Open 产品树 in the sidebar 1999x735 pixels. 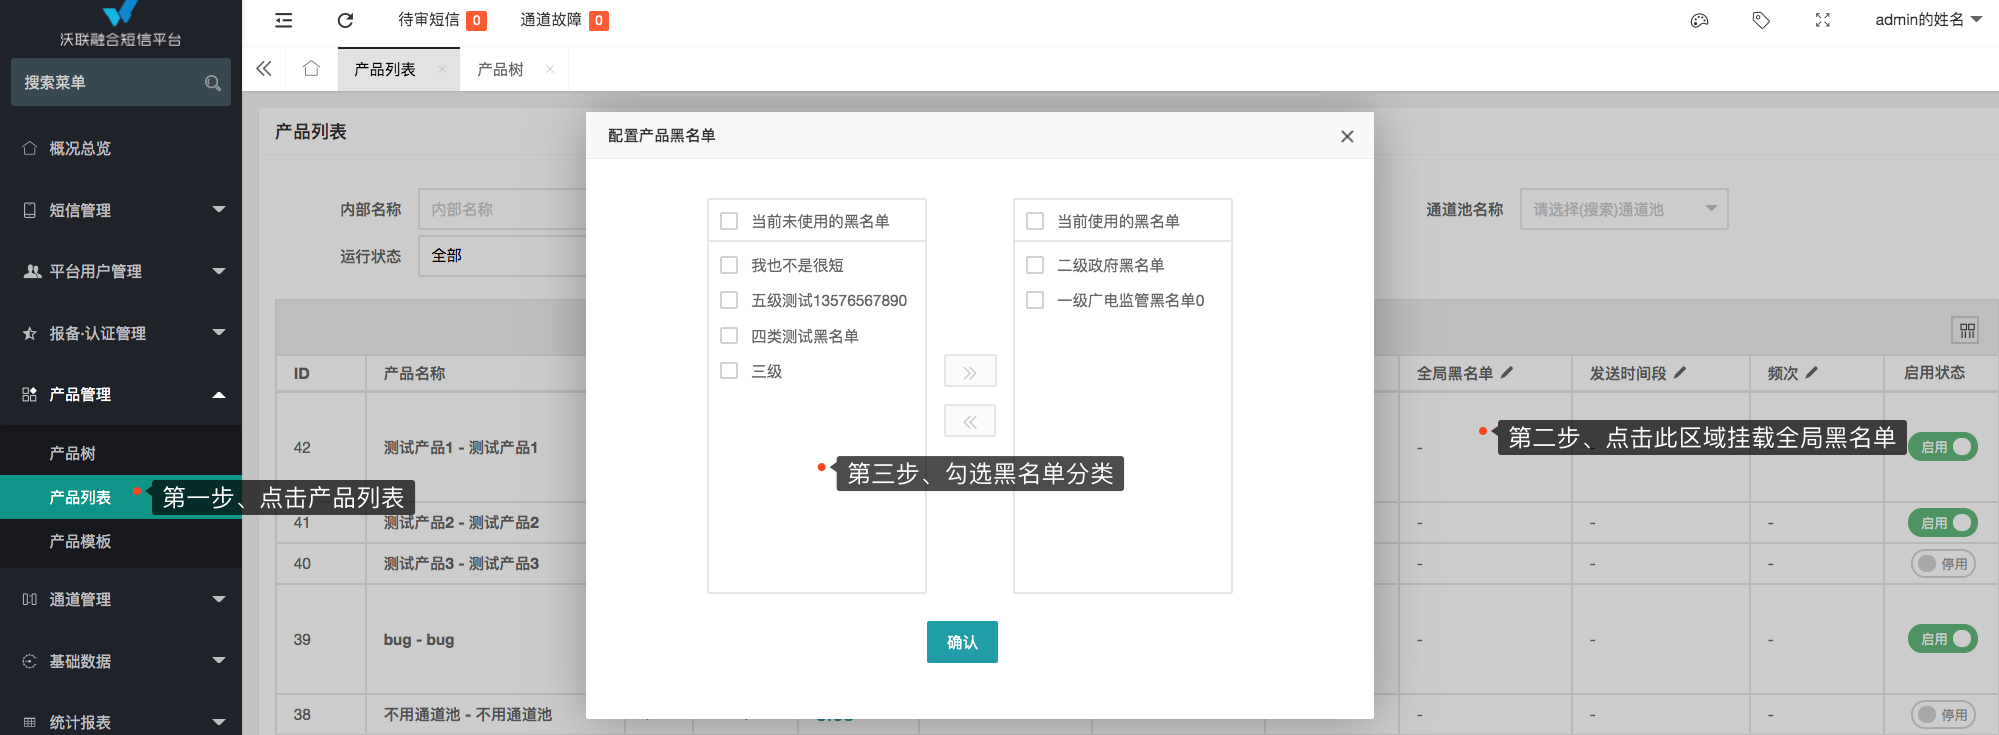(121, 453)
